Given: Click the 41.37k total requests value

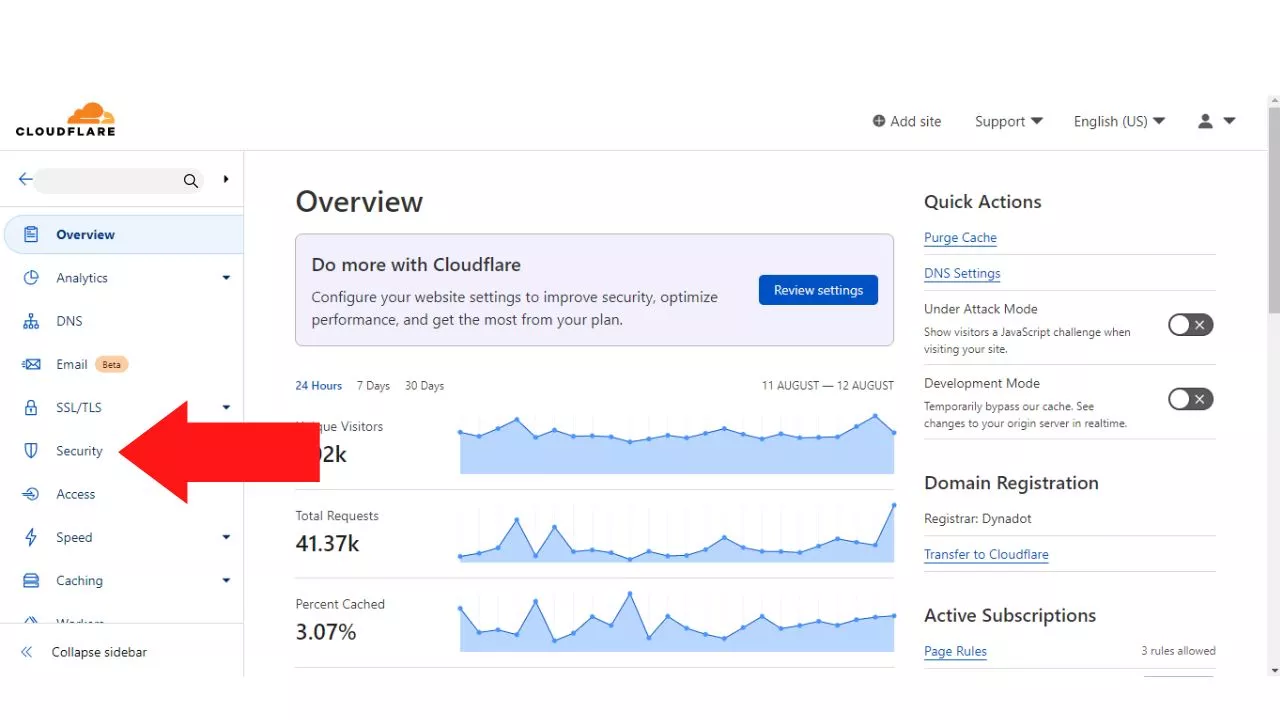Looking at the screenshot, I should pos(327,544).
